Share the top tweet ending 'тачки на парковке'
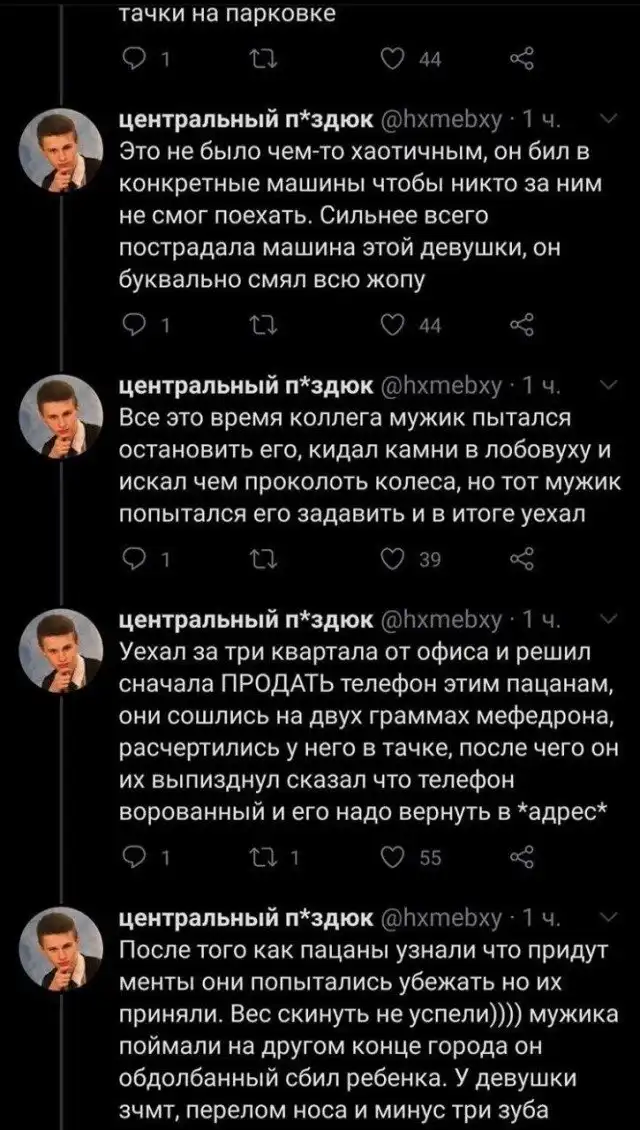The image size is (640, 1130). (x=521, y=58)
